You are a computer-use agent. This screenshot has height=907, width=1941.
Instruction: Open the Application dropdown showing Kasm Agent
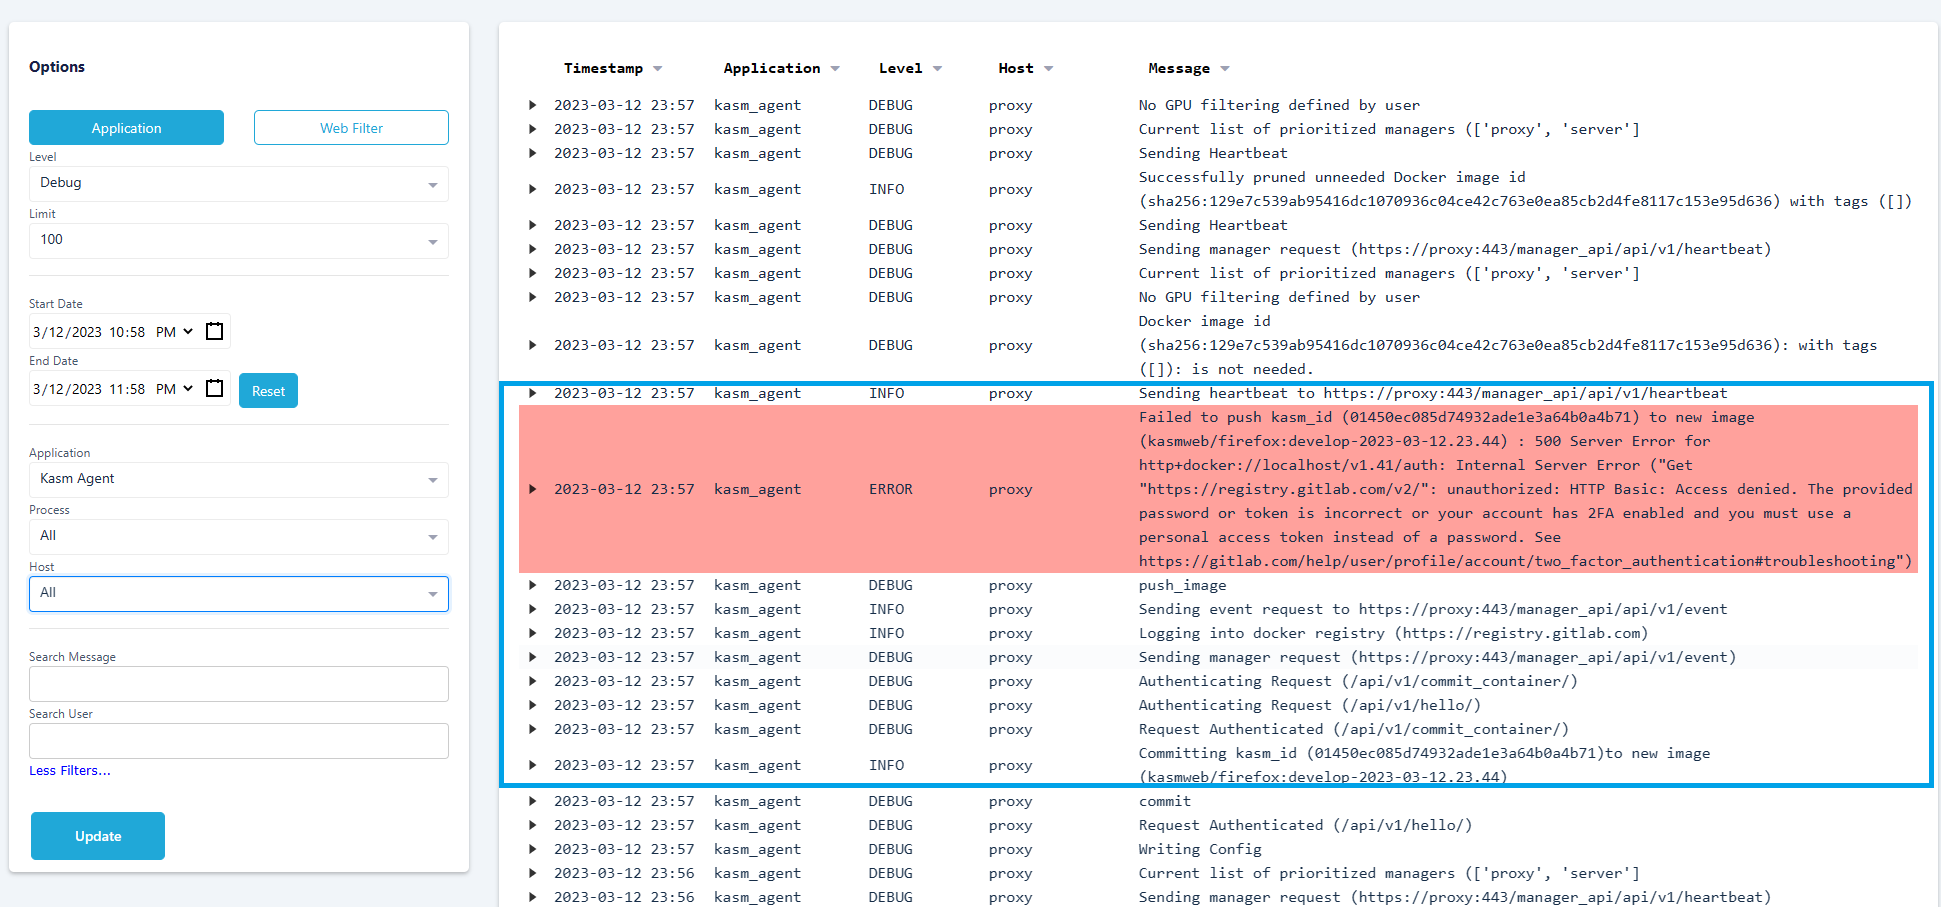[x=238, y=479]
